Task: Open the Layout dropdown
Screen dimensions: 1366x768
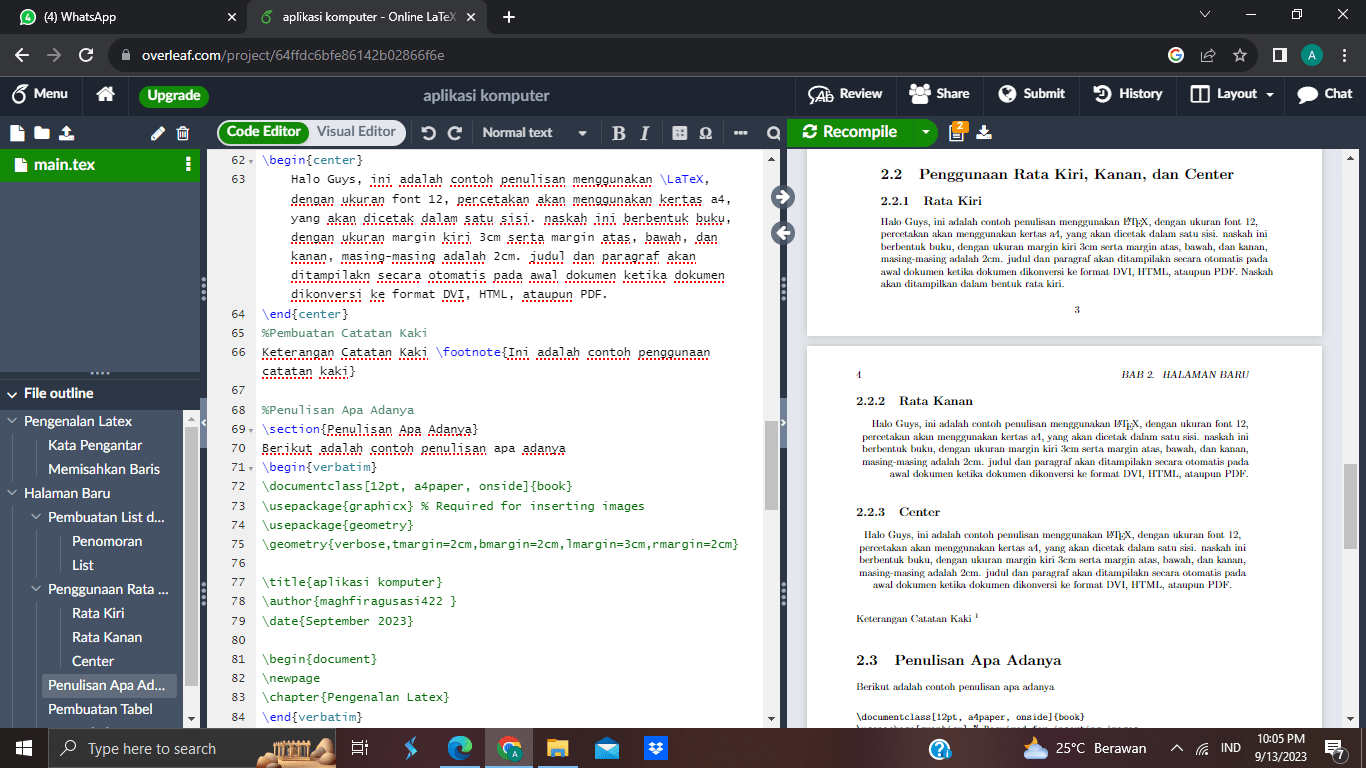Action: [x=1232, y=94]
